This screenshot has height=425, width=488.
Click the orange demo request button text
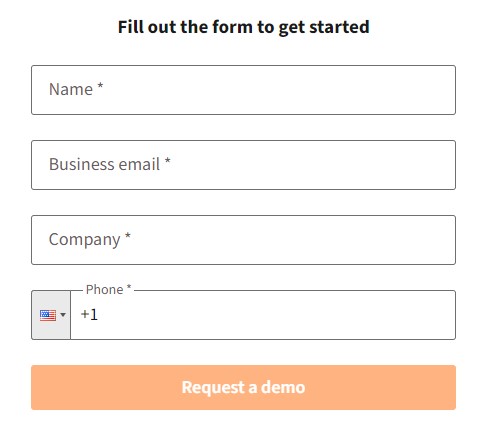[x=243, y=387]
